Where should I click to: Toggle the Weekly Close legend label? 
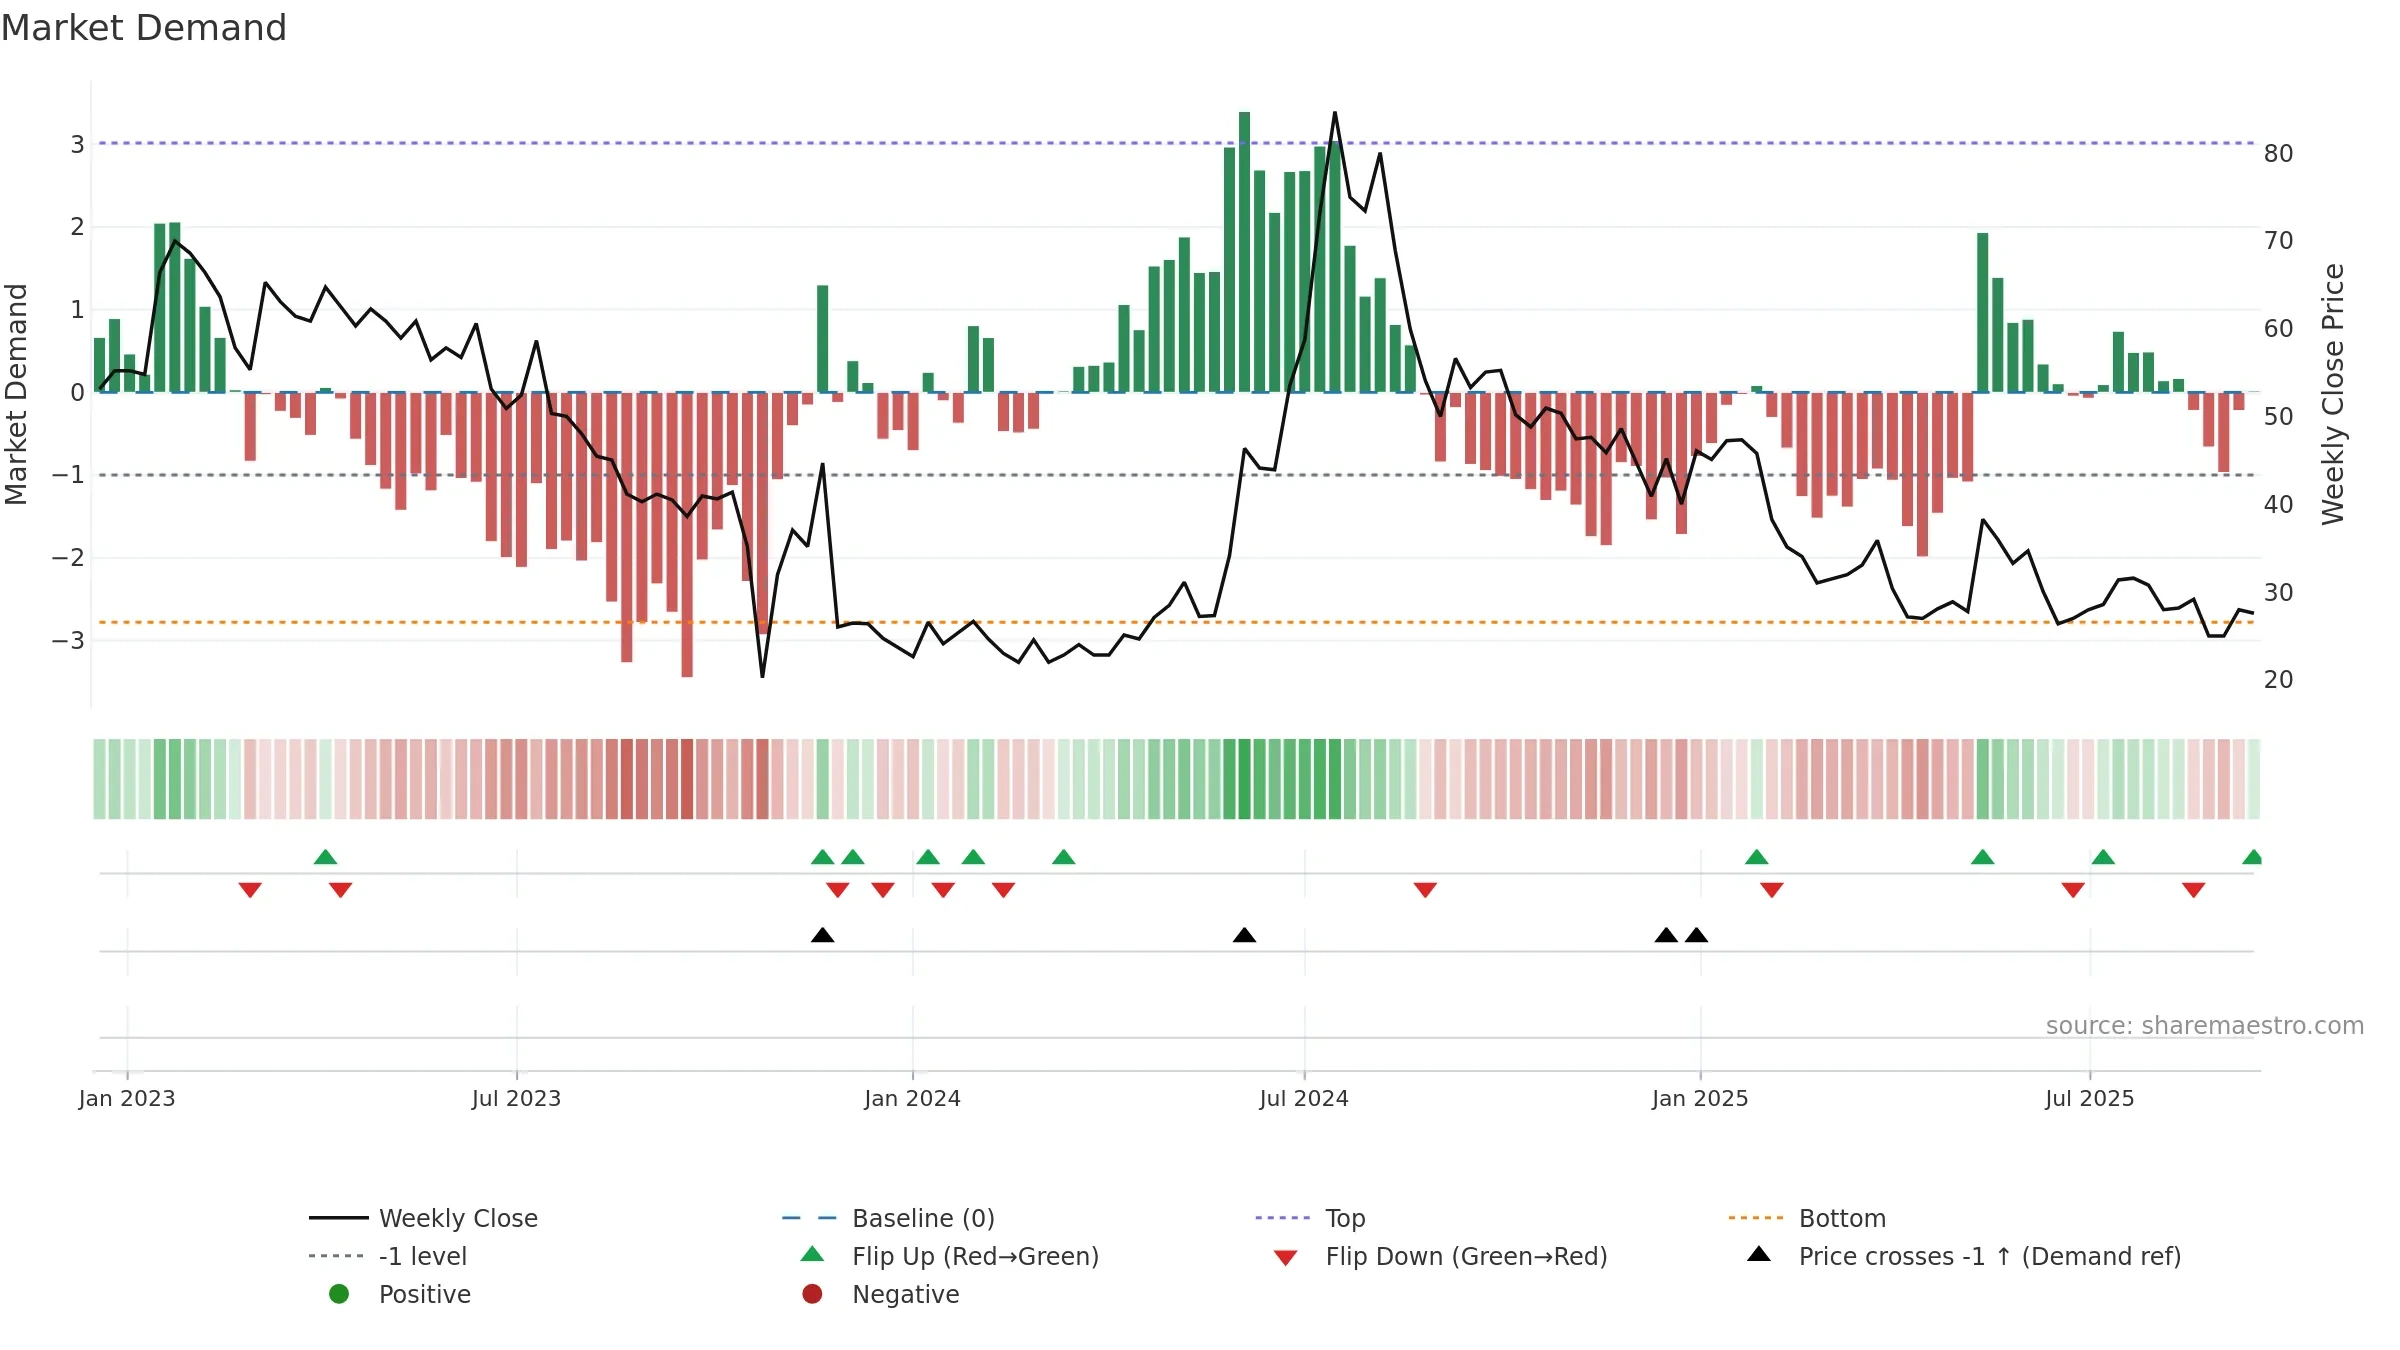coord(458,1218)
